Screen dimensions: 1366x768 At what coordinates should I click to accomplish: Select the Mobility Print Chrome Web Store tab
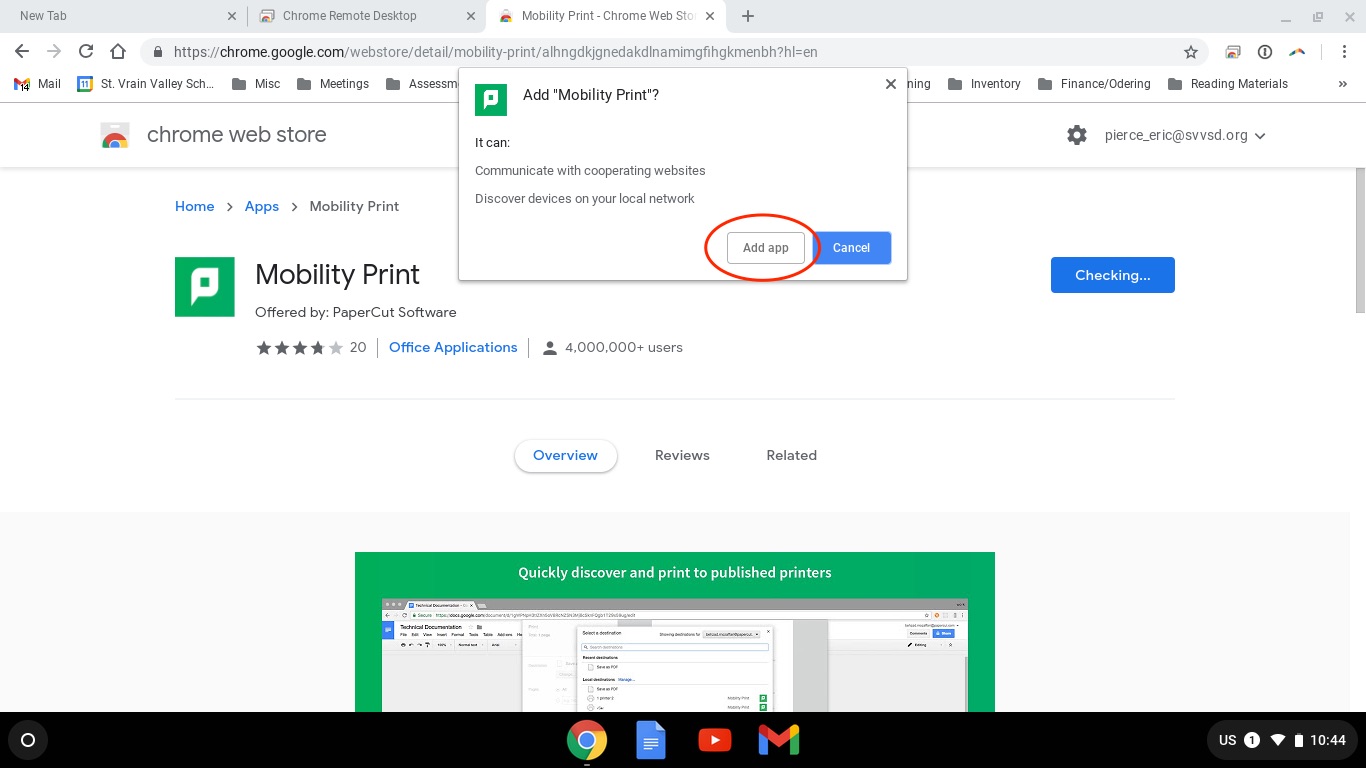607,16
